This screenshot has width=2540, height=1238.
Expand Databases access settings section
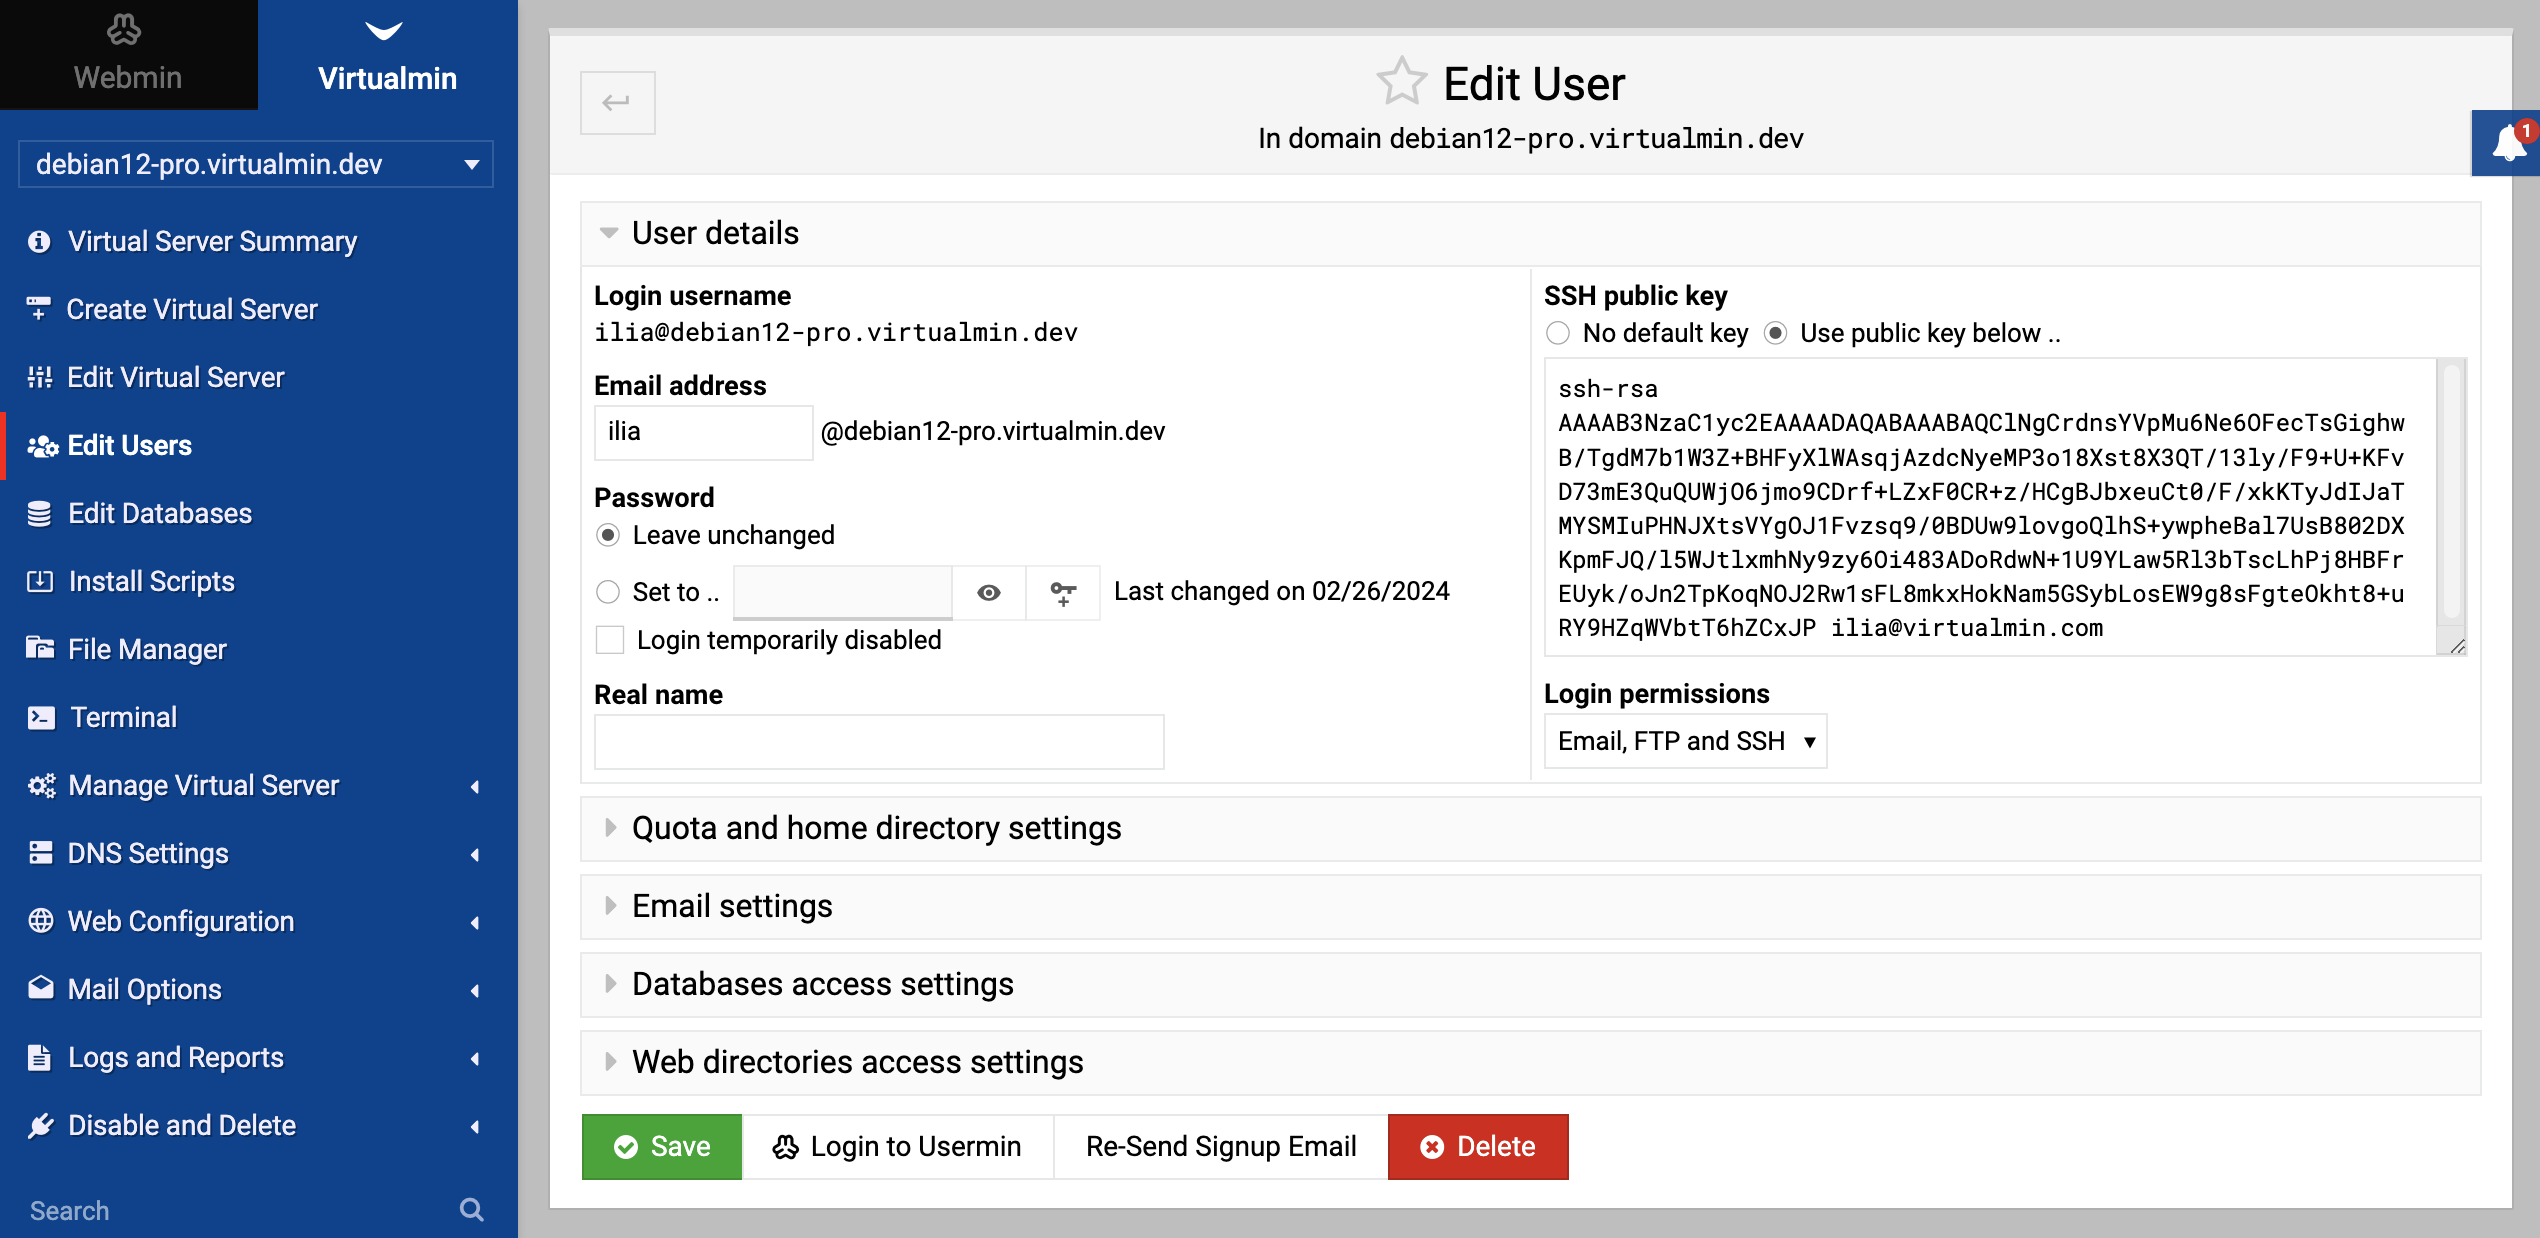pyautogui.click(x=610, y=984)
